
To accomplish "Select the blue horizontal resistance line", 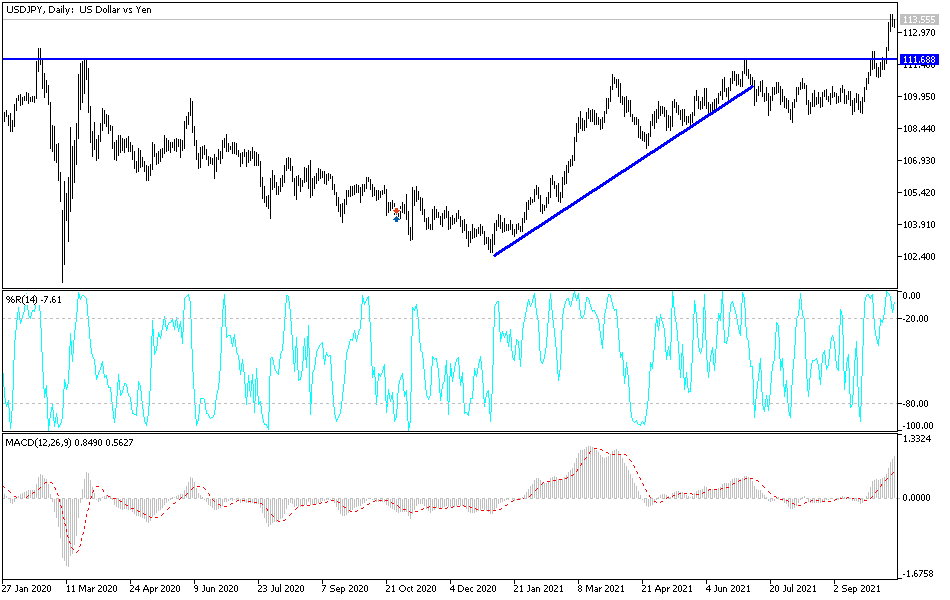I will pos(450,59).
